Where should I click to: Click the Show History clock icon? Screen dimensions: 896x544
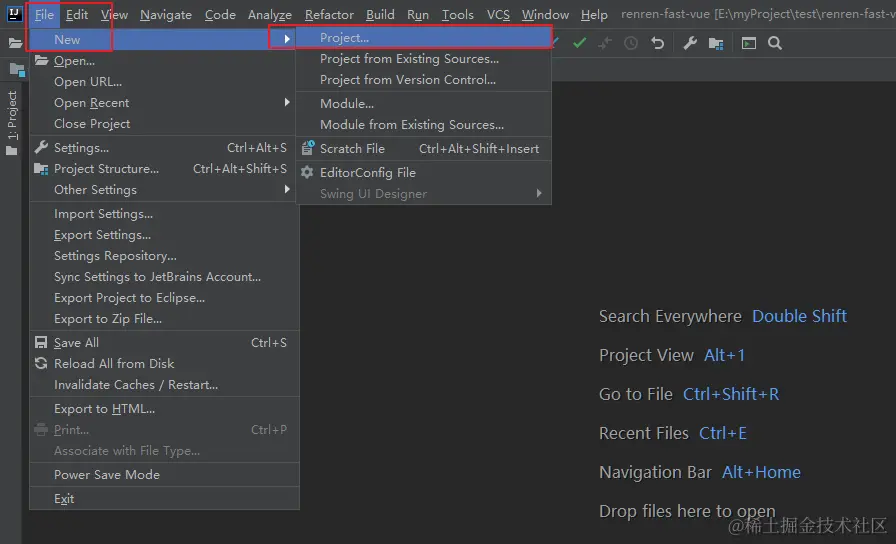[x=631, y=43]
